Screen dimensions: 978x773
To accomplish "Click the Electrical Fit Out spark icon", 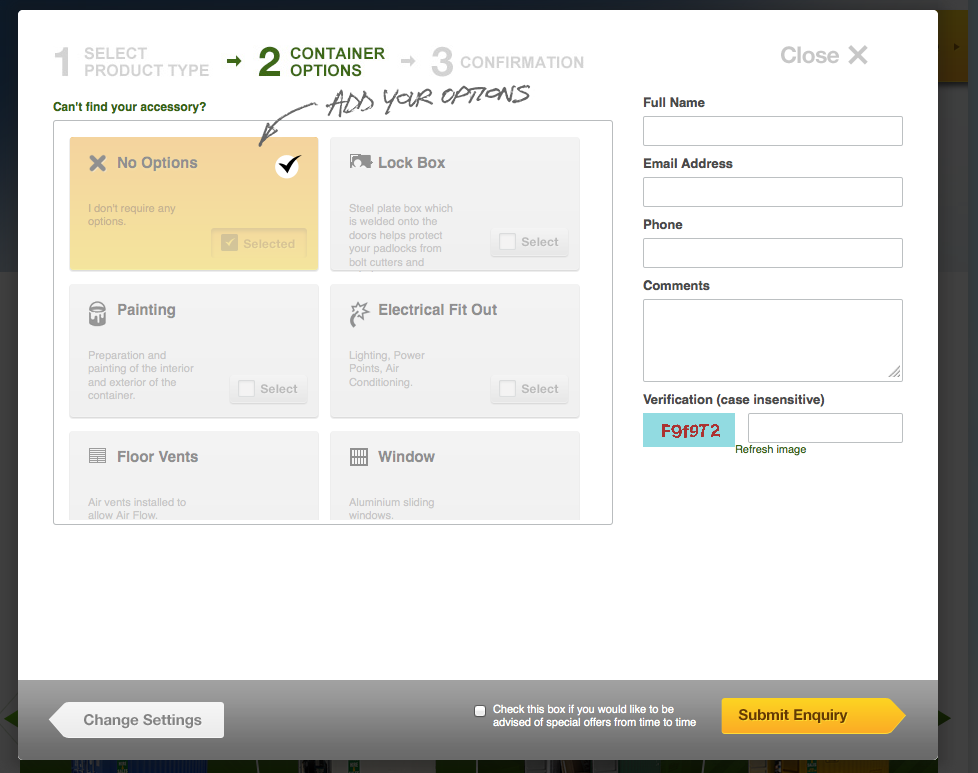I will pos(359,314).
